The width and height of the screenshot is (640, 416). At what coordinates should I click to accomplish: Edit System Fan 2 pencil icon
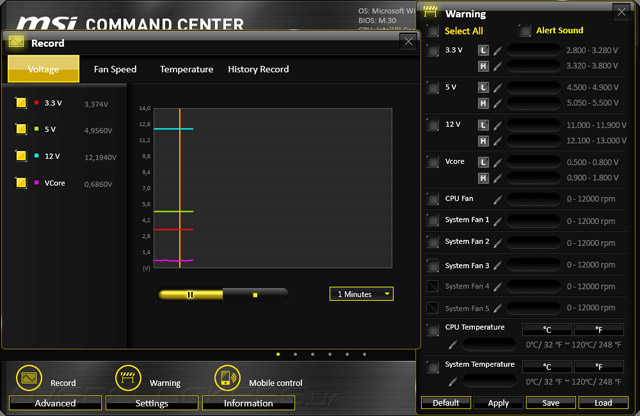[x=498, y=243]
